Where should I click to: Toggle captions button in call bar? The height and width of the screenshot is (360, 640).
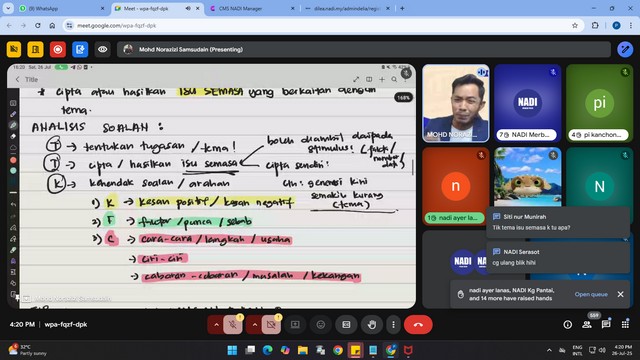[x=346, y=324]
